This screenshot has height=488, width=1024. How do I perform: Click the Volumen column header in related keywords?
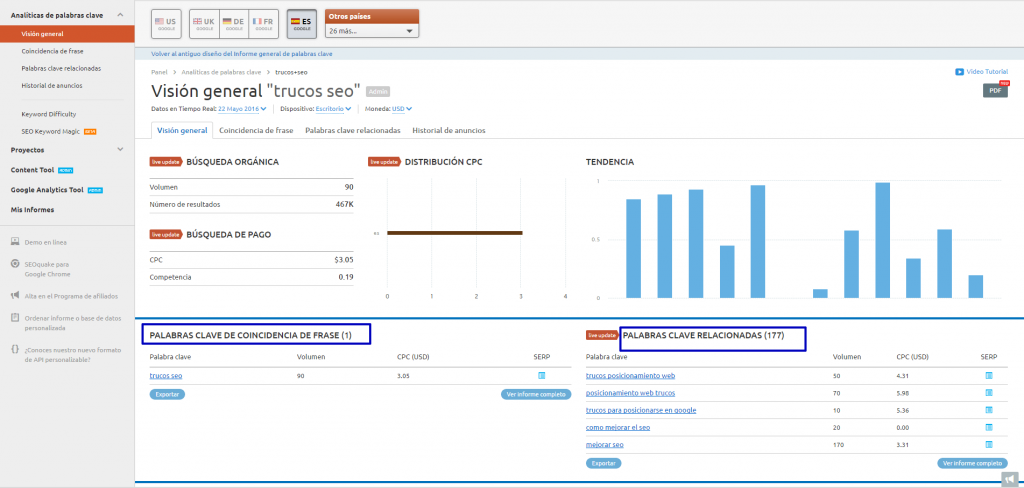click(846, 357)
